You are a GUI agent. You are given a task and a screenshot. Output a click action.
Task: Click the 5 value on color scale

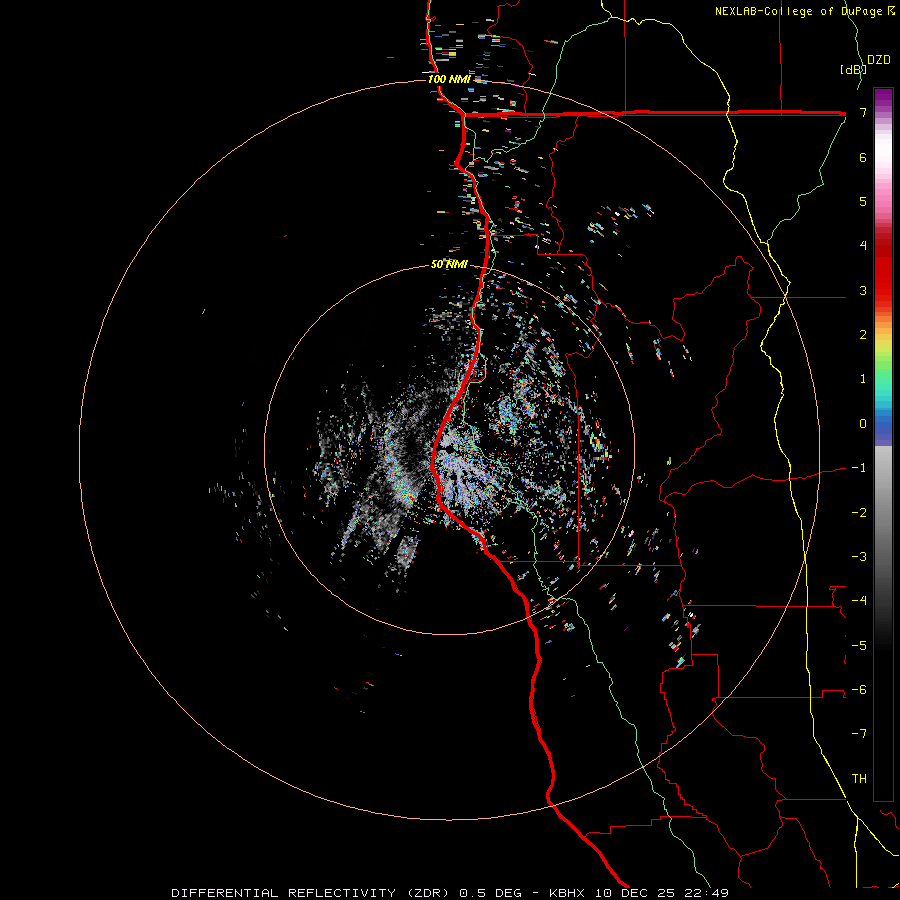pyautogui.click(x=863, y=201)
